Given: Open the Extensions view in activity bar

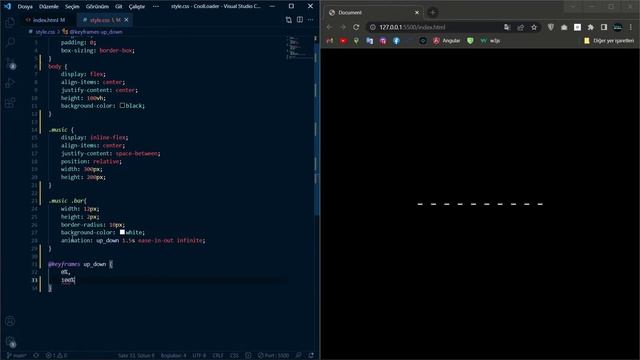Looking at the screenshot, I should tap(10, 102).
